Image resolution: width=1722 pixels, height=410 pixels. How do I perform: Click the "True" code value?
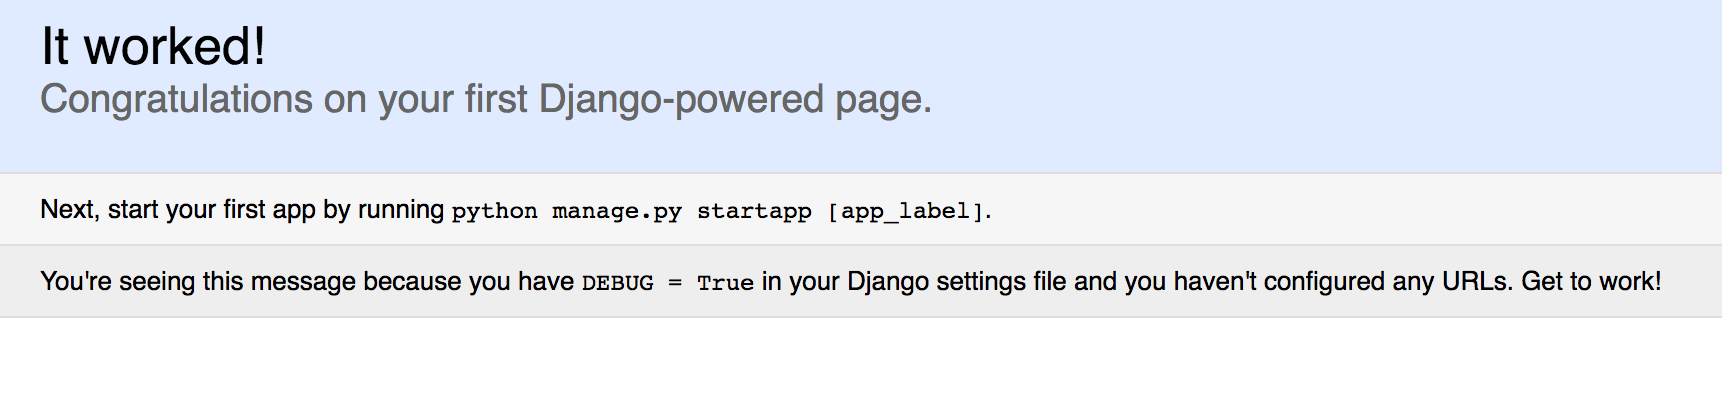(x=725, y=283)
